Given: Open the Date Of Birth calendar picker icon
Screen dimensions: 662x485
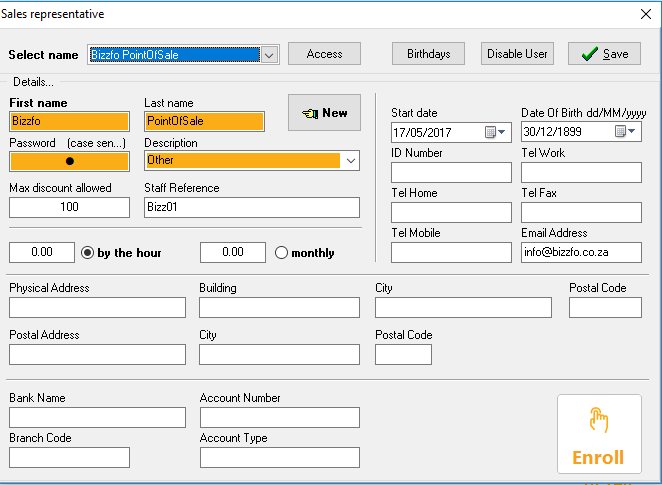Looking at the screenshot, I should click(x=625, y=131).
